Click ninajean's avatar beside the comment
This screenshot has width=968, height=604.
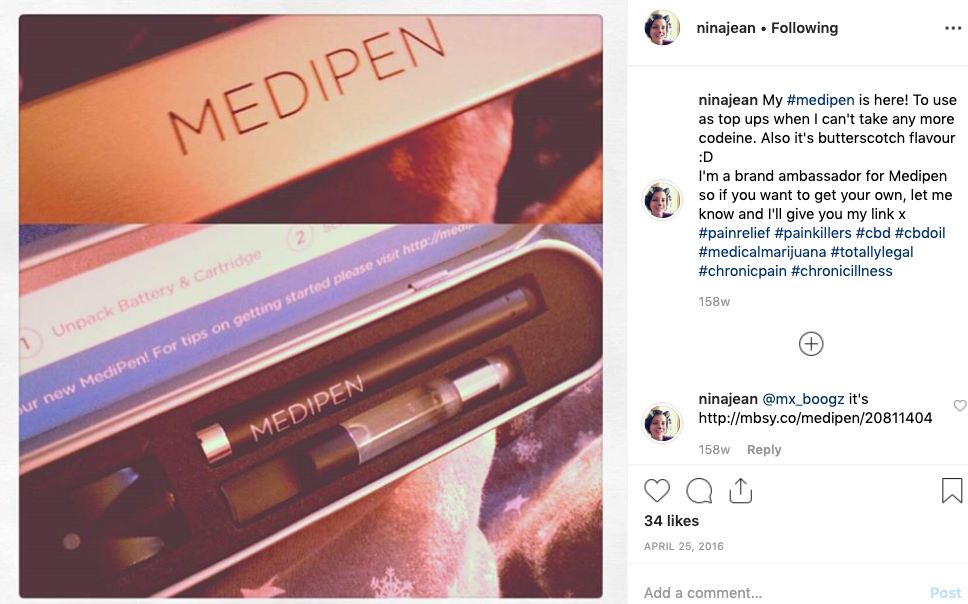[x=662, y=423]
